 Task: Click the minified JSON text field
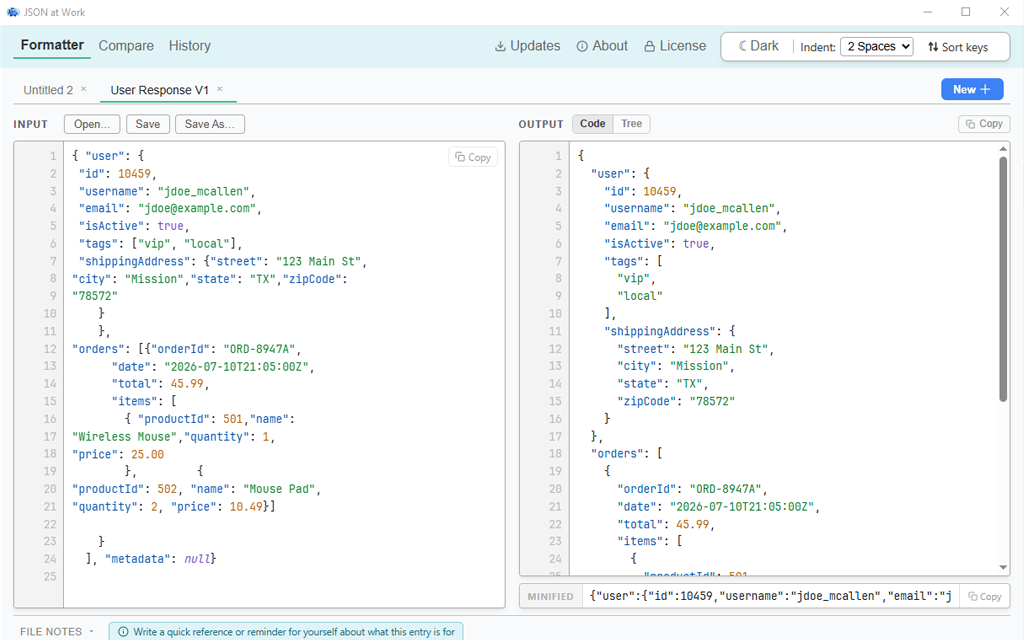click(x=771, y=596)
